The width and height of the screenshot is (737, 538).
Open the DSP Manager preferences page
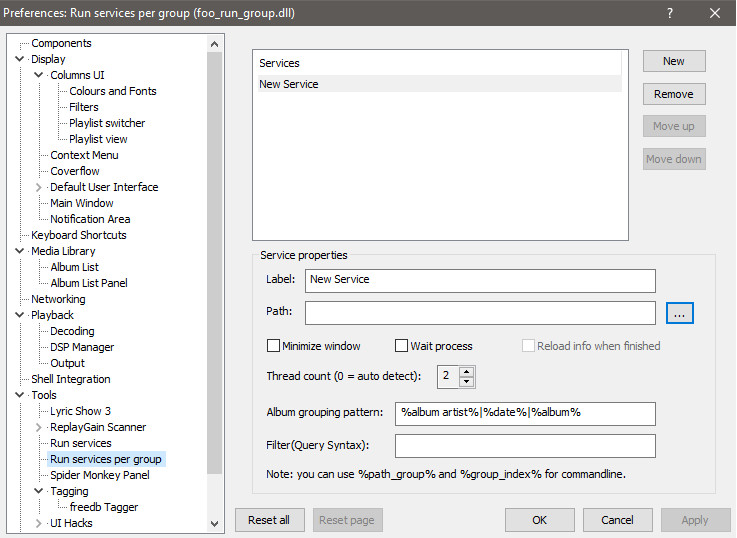click(82, 347)
